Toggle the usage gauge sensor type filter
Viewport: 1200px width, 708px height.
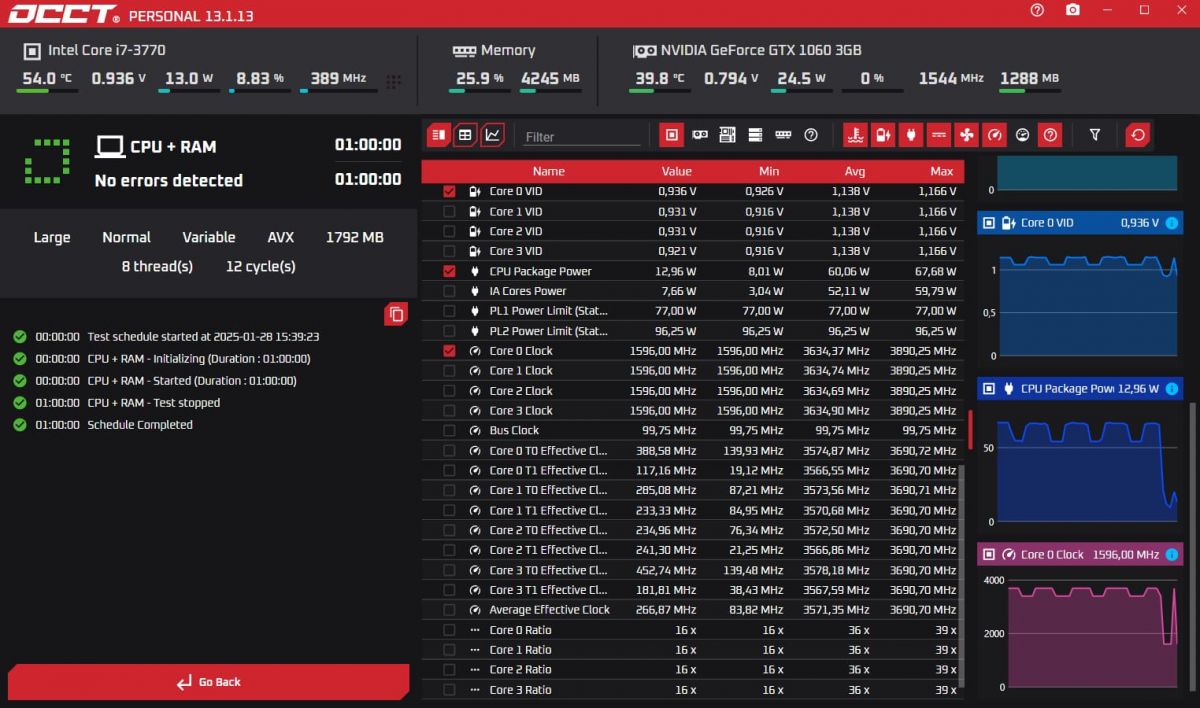click(x=1022, y=135)
